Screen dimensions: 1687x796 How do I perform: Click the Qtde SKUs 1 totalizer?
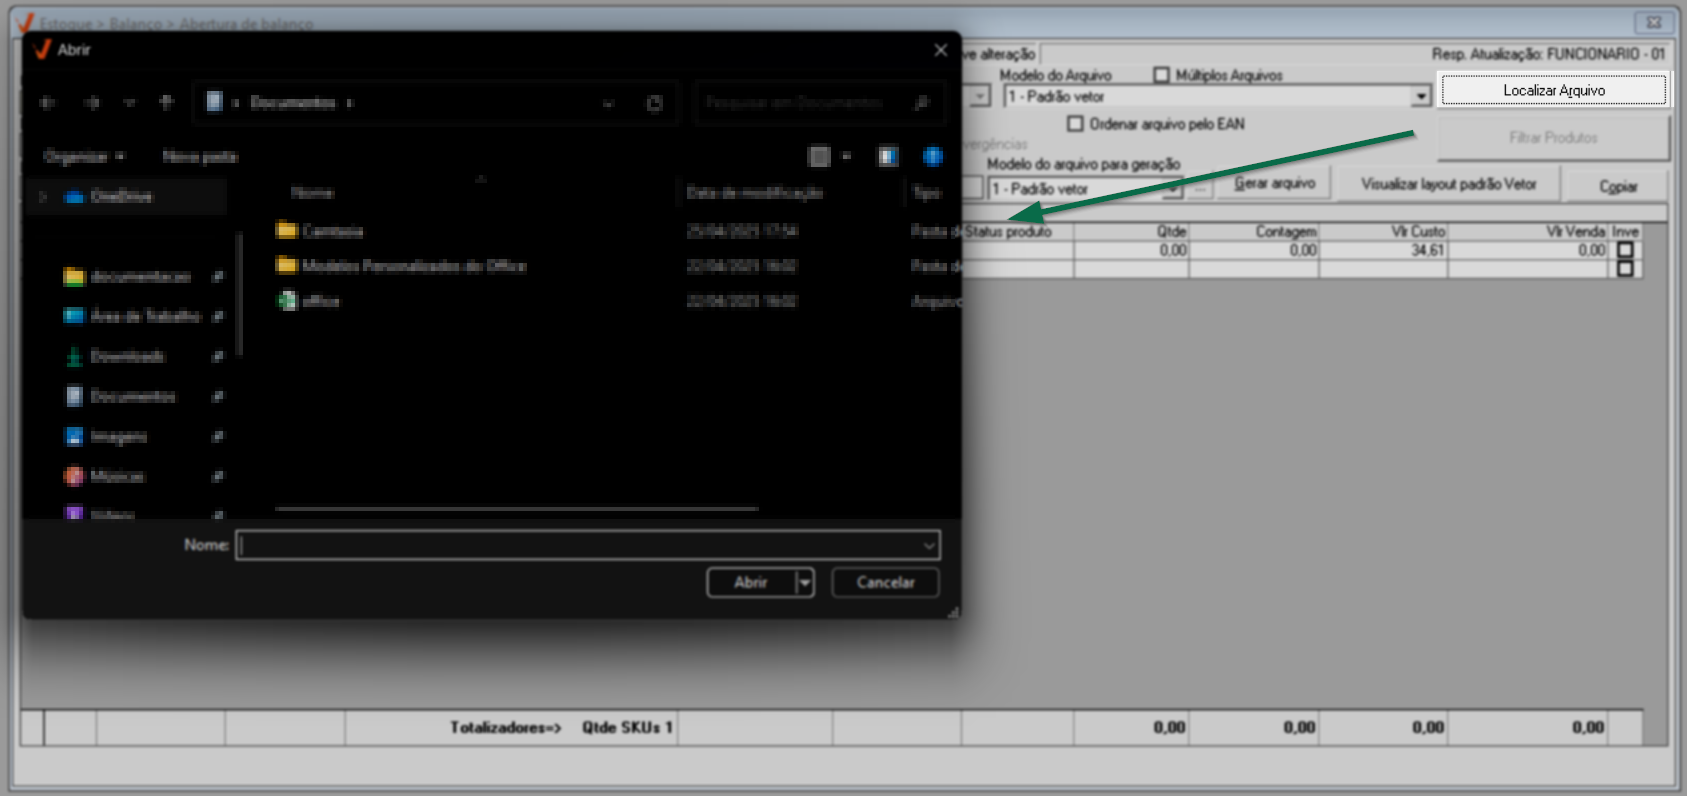(x=627, y=727)
